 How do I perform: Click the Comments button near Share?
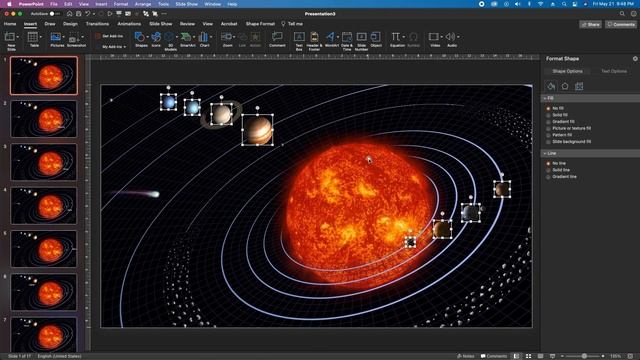click(x=621, y=24)
